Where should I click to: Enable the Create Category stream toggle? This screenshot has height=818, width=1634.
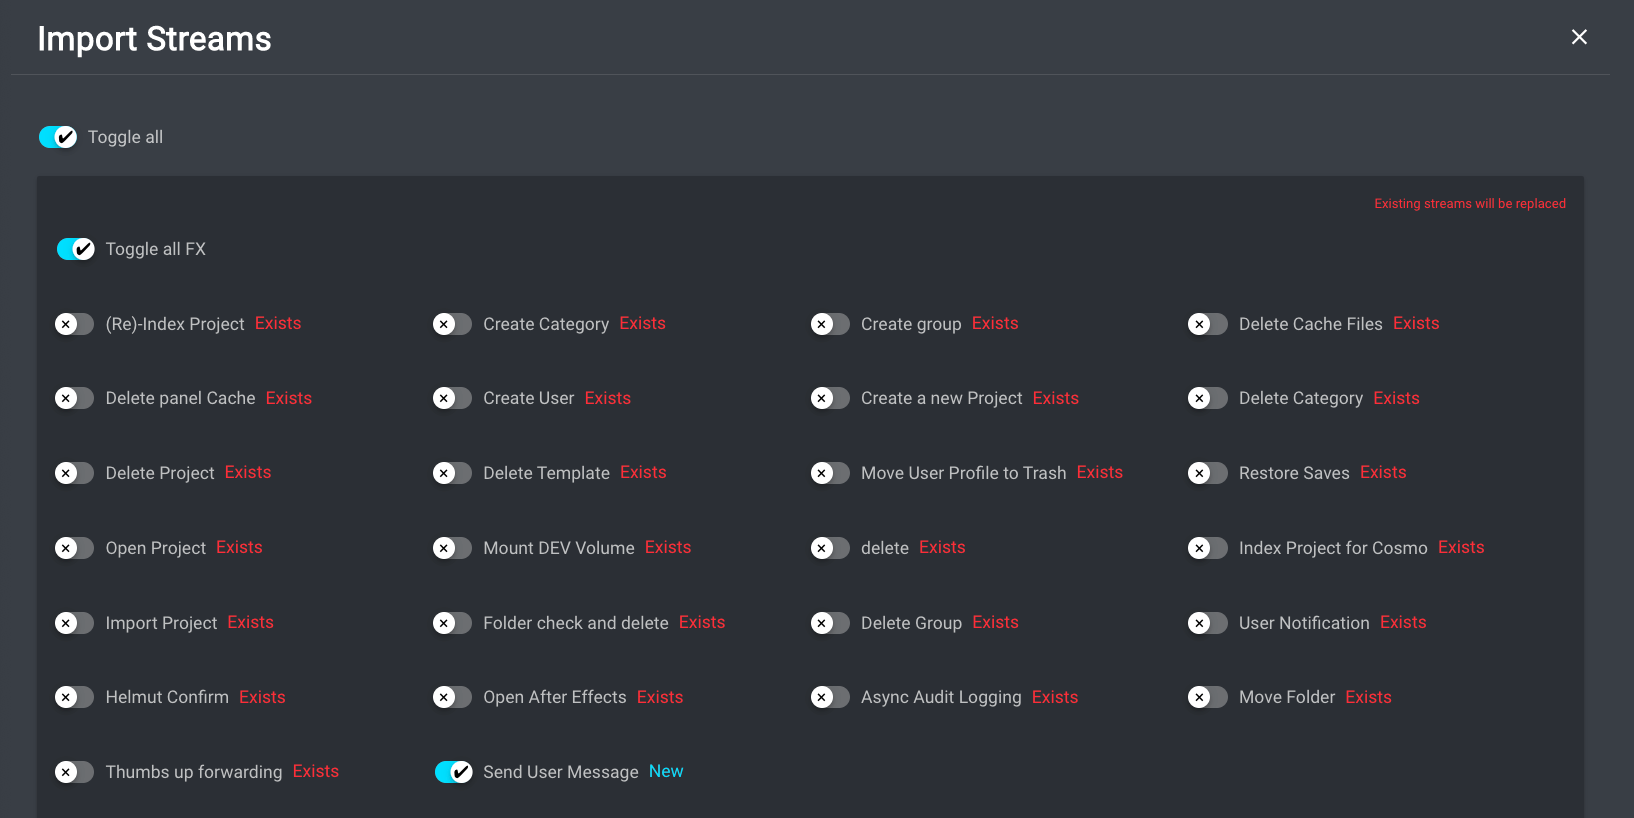[x=452, y=324]
